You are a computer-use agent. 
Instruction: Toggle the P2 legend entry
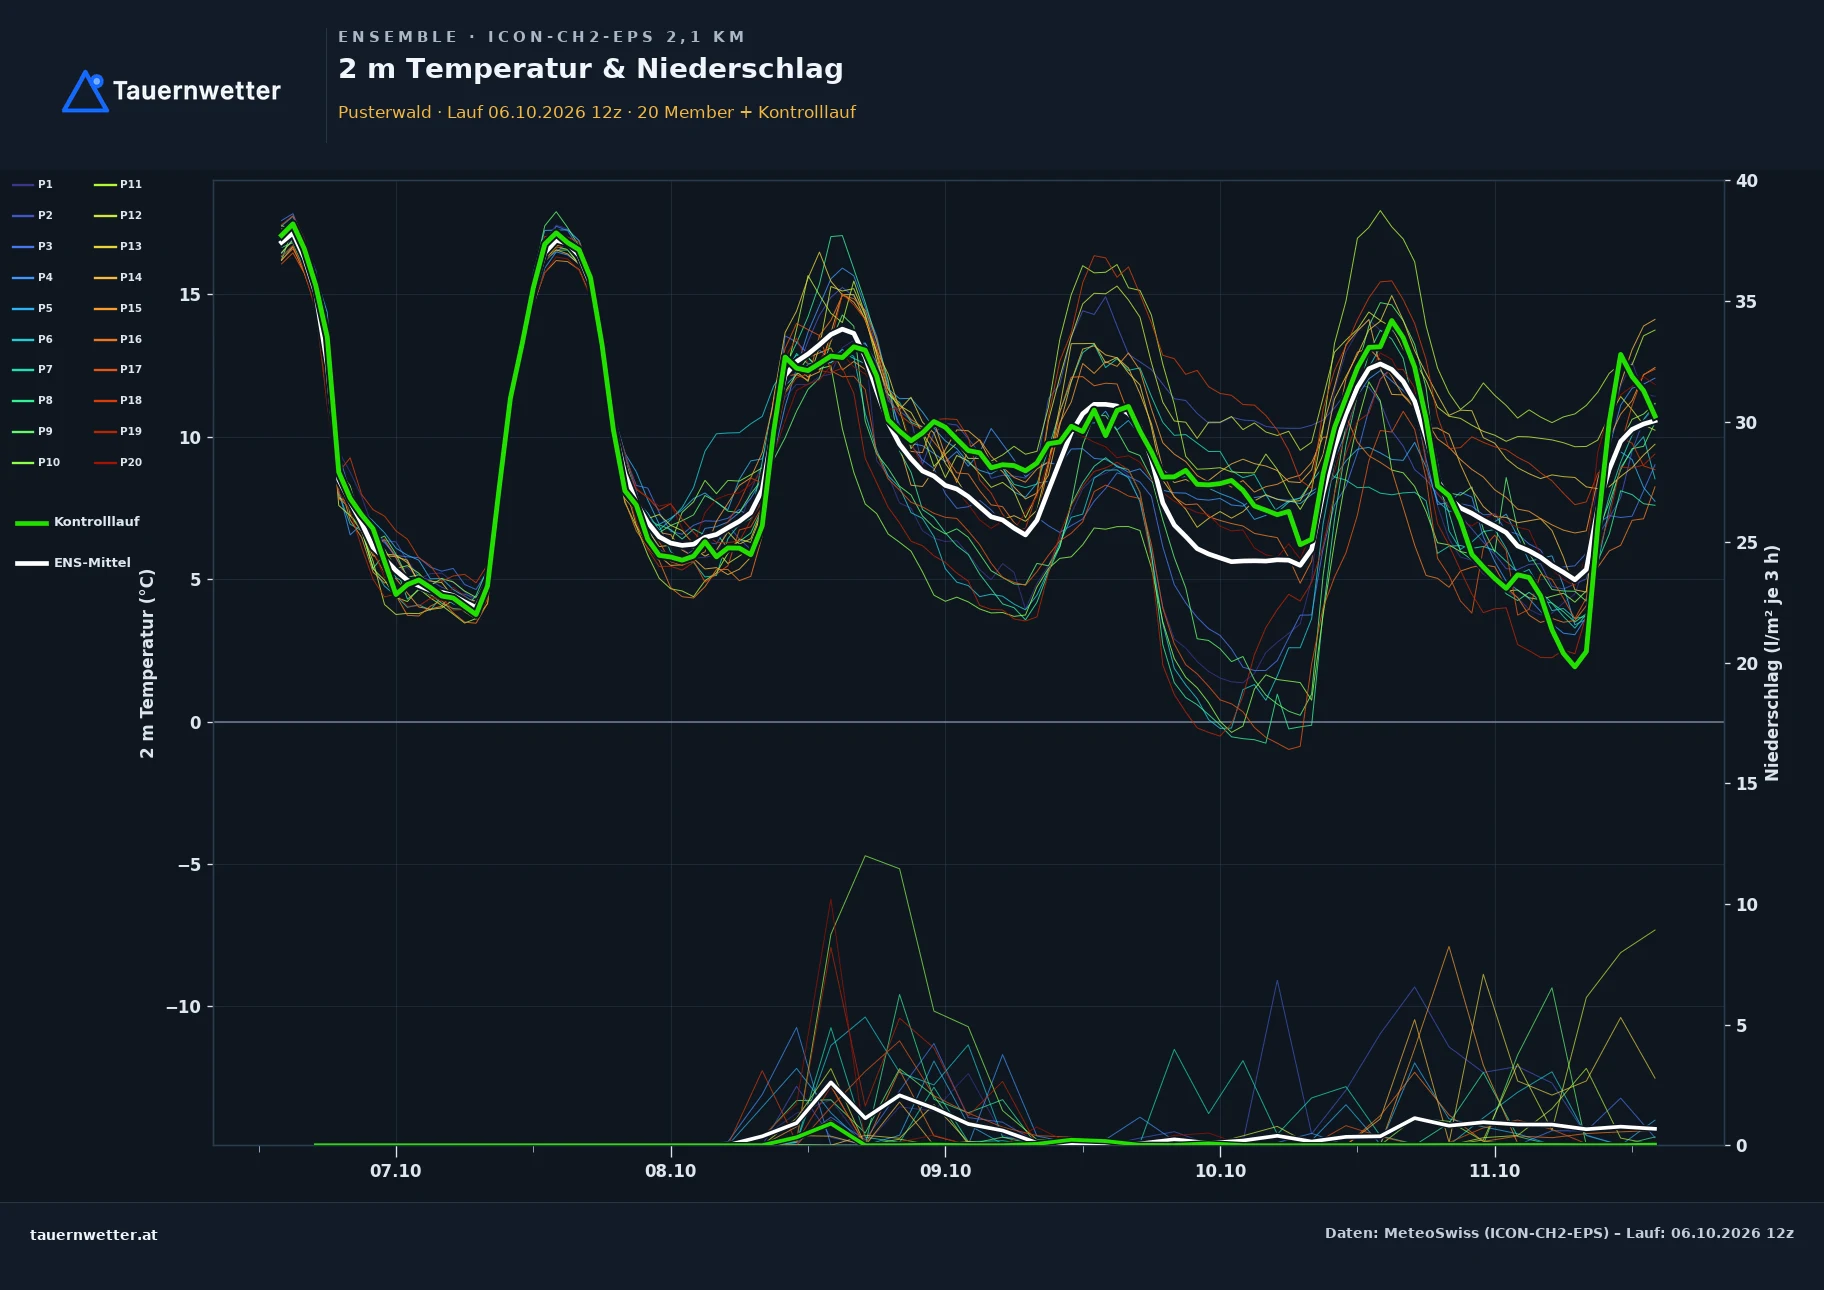tap(33, 215)
